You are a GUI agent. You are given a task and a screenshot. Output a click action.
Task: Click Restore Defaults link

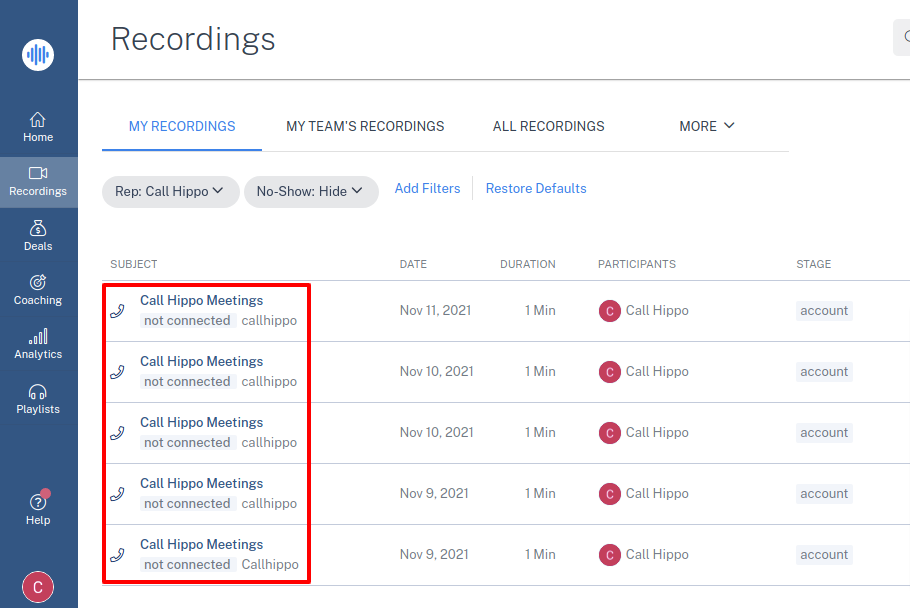click(536, 189)
